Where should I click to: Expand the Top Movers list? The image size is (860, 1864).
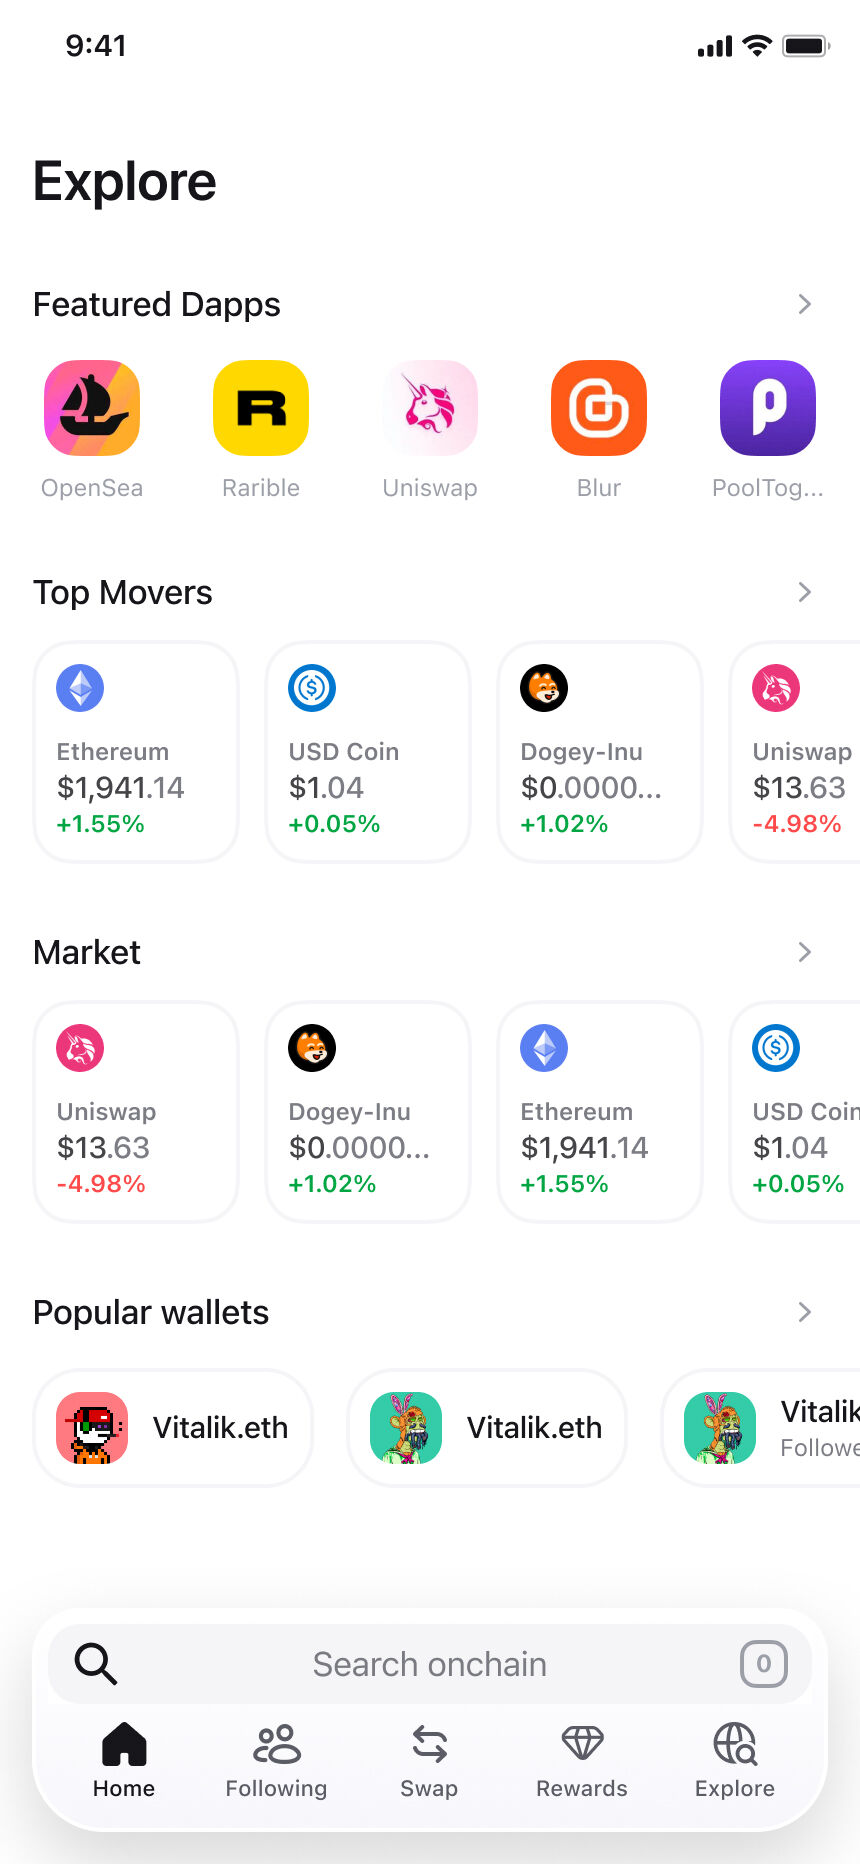point(805,592)
